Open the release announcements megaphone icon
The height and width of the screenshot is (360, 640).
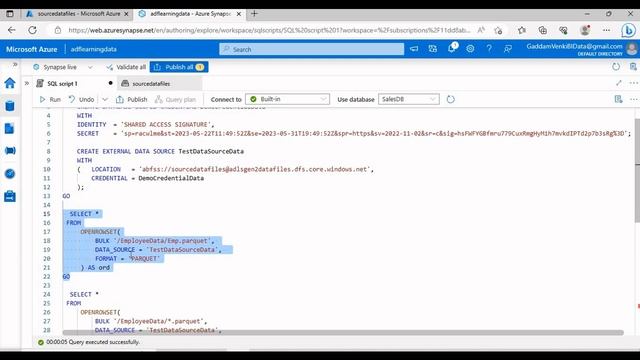click(x=414, y=49)
